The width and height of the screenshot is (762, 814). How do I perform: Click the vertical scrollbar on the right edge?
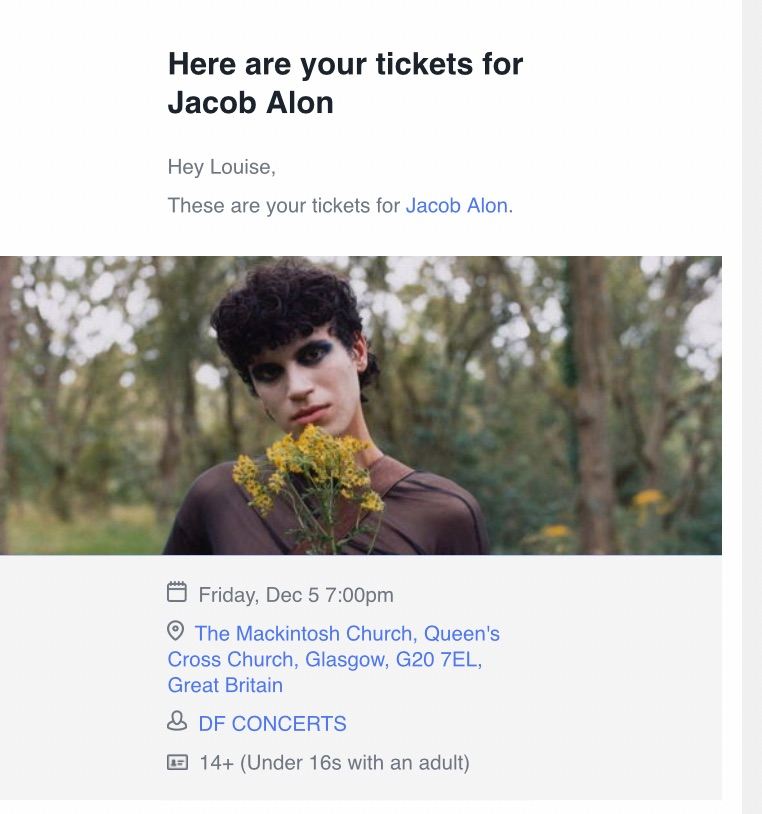tap(751, 400)
